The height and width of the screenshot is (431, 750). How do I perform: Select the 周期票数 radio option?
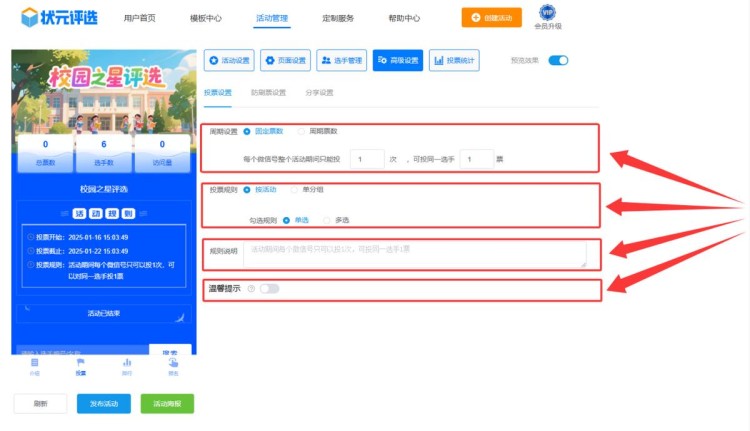click(x=302, y=131)
